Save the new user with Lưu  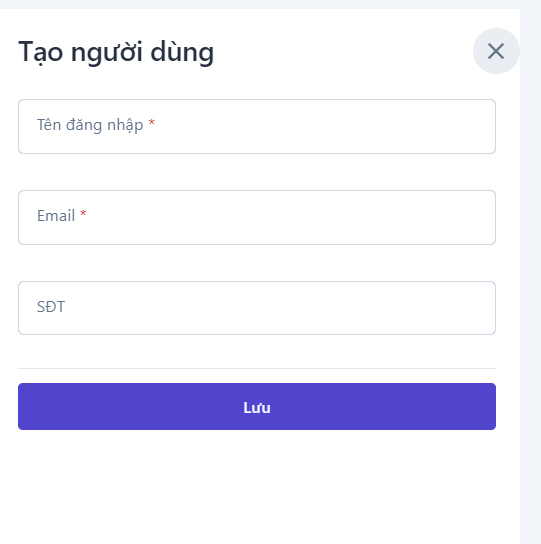257,406
